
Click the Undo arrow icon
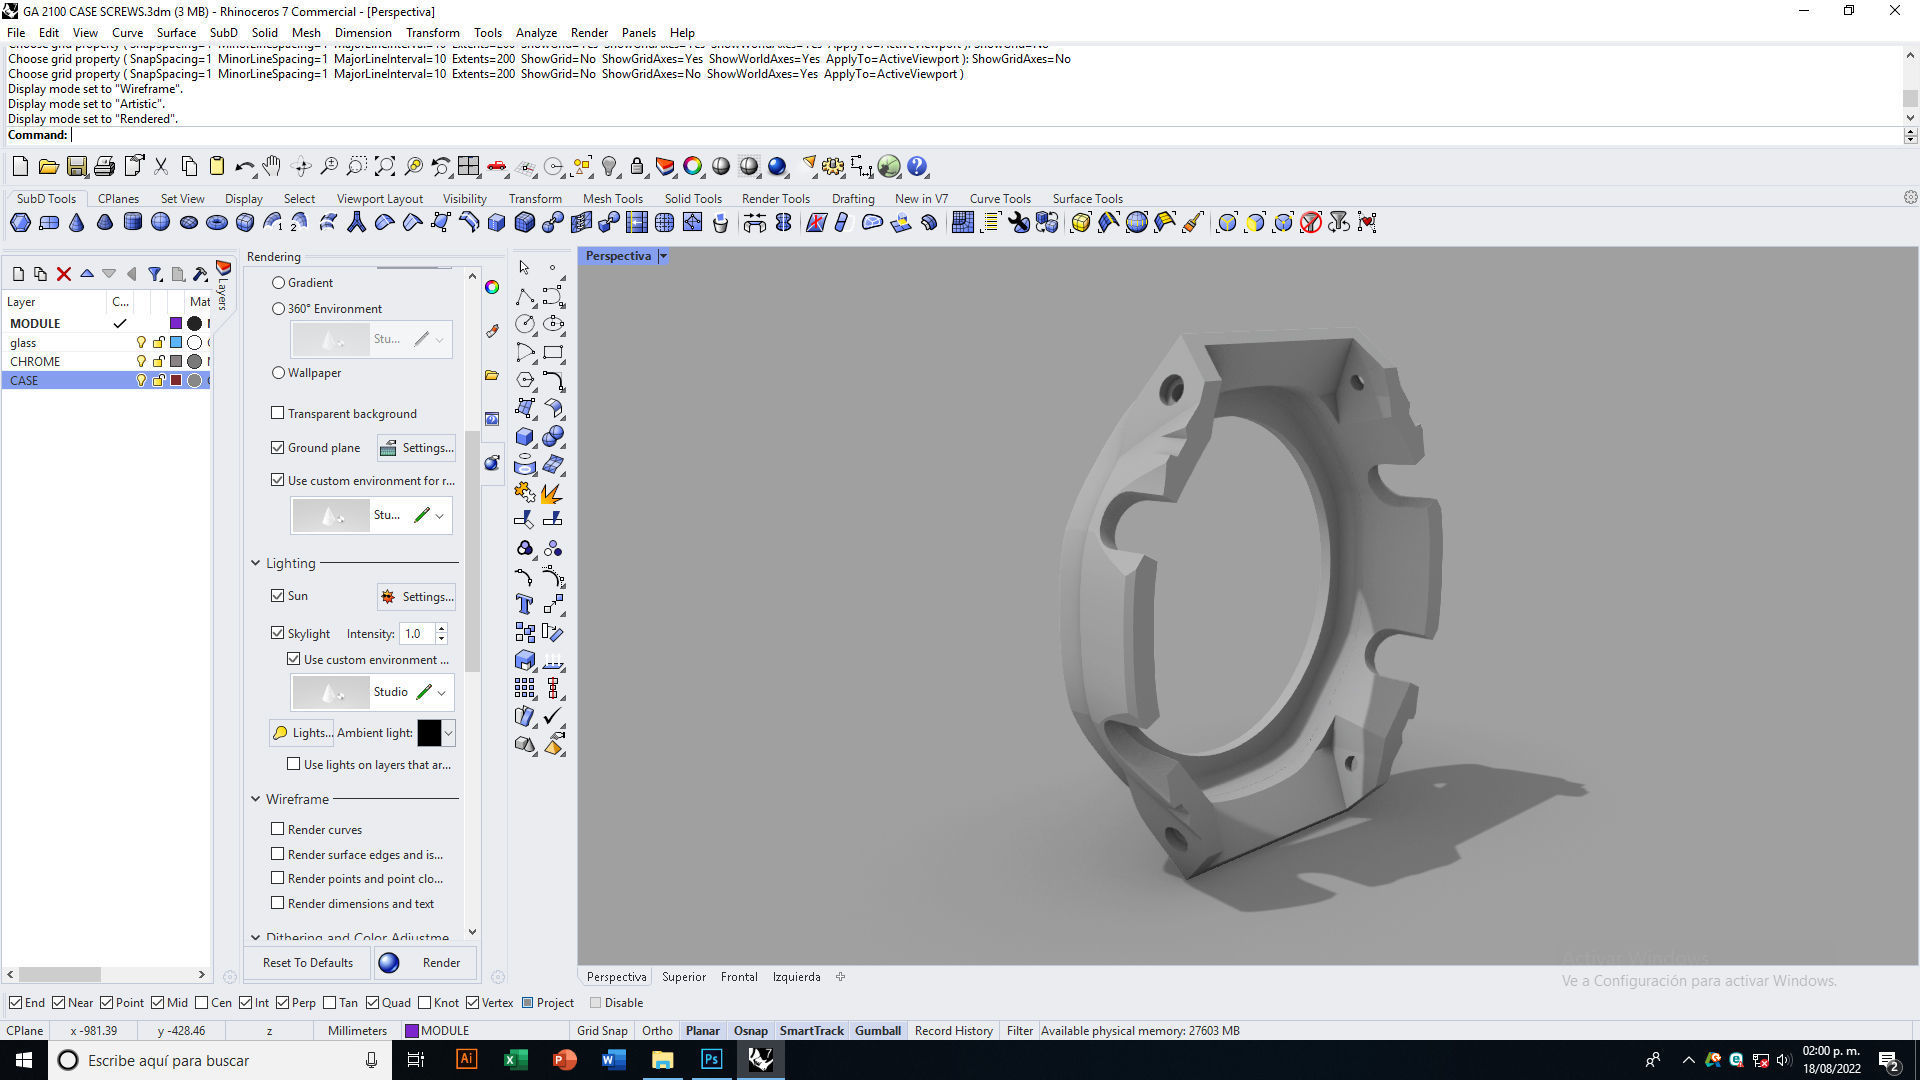click(244, 166)
